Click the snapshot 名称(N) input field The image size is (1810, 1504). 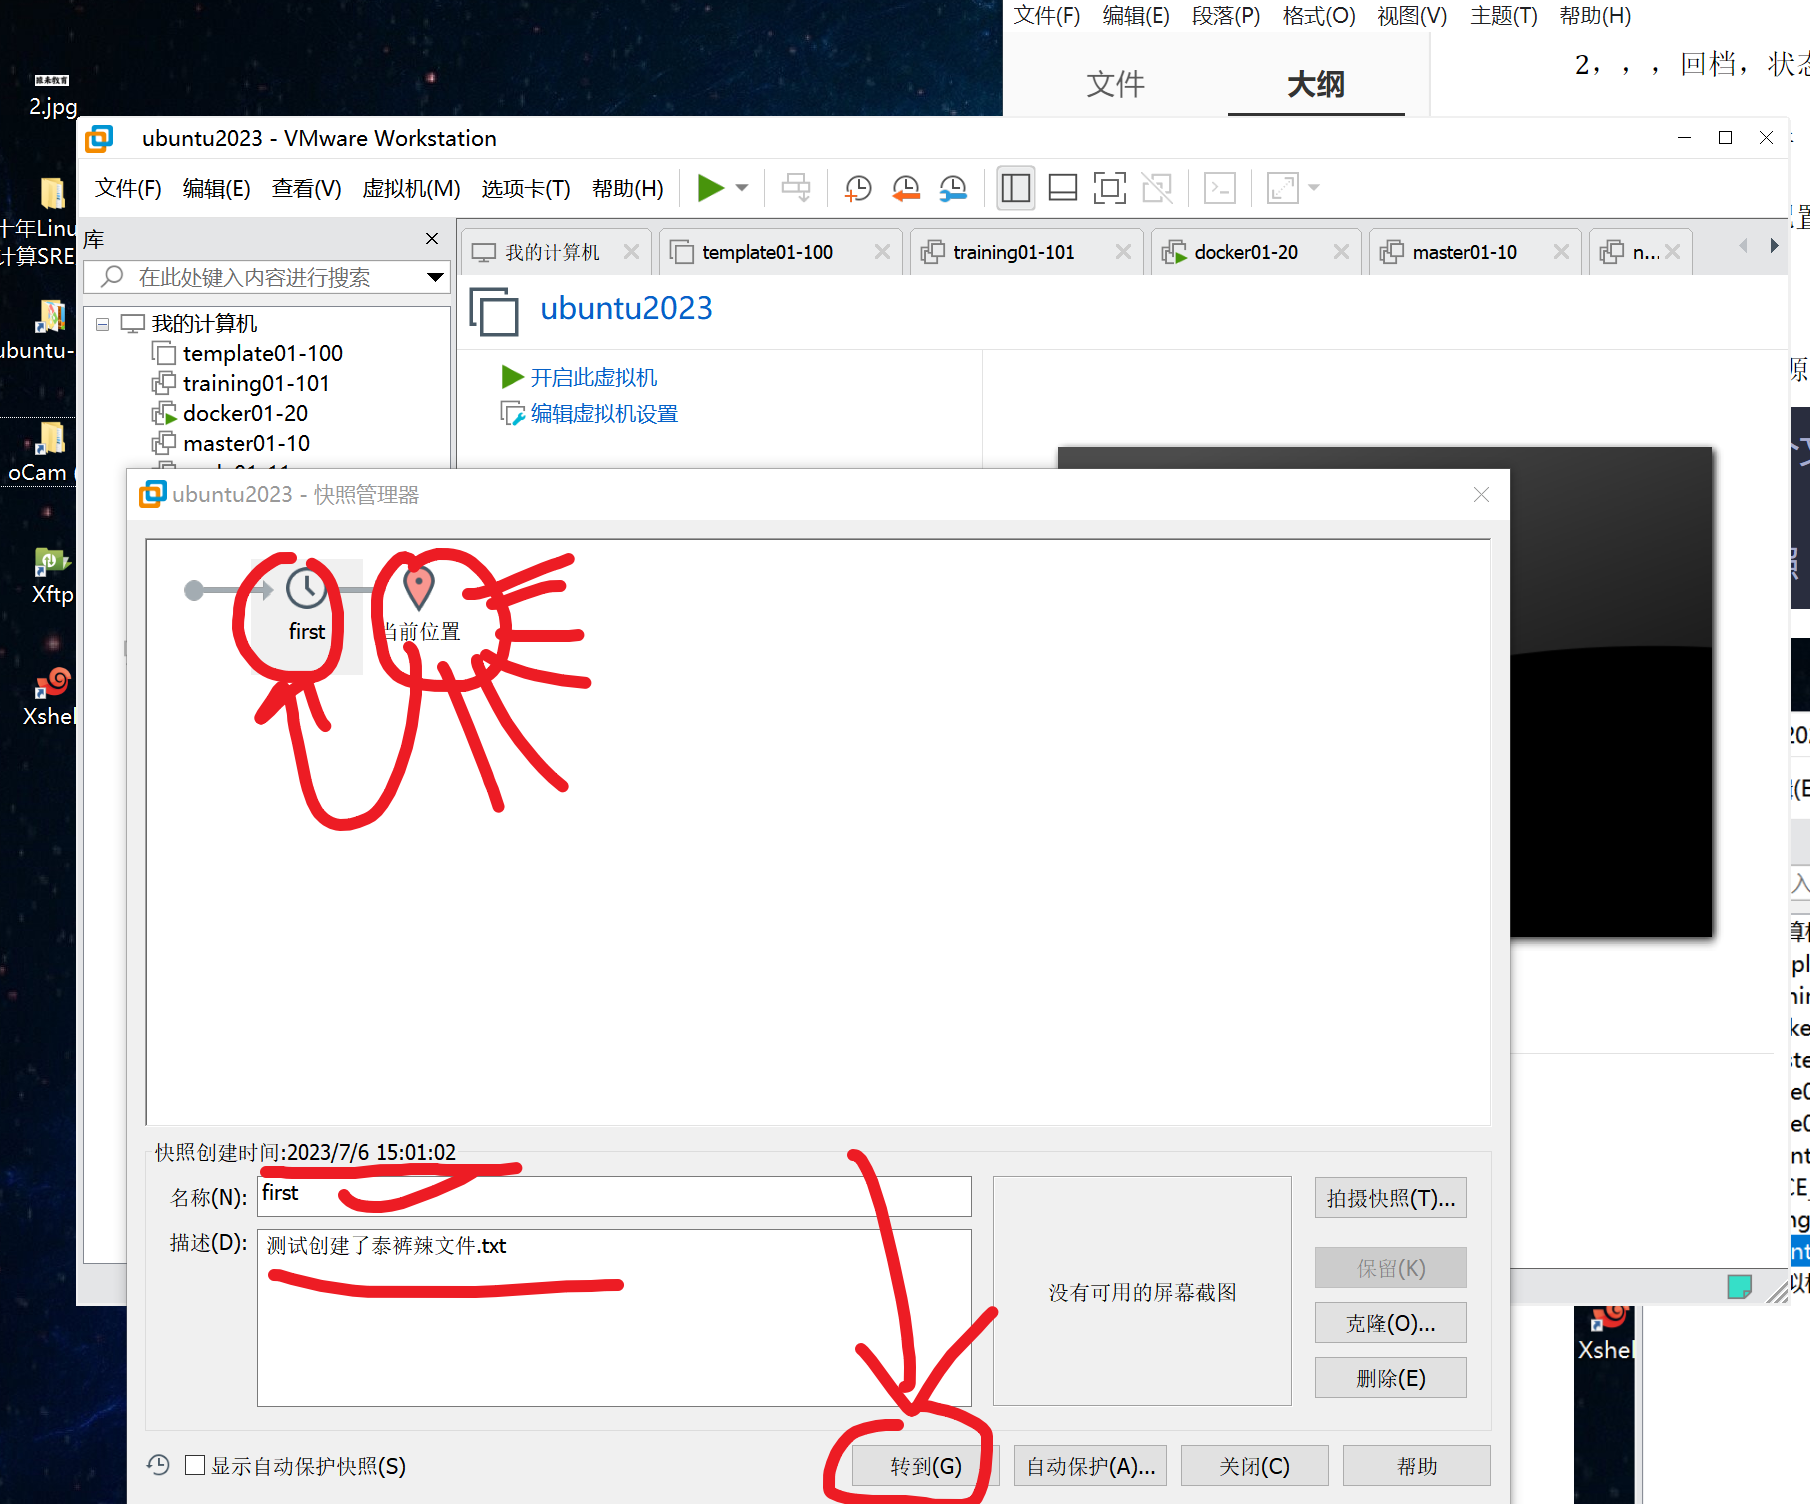click(x=614, y=1196)
